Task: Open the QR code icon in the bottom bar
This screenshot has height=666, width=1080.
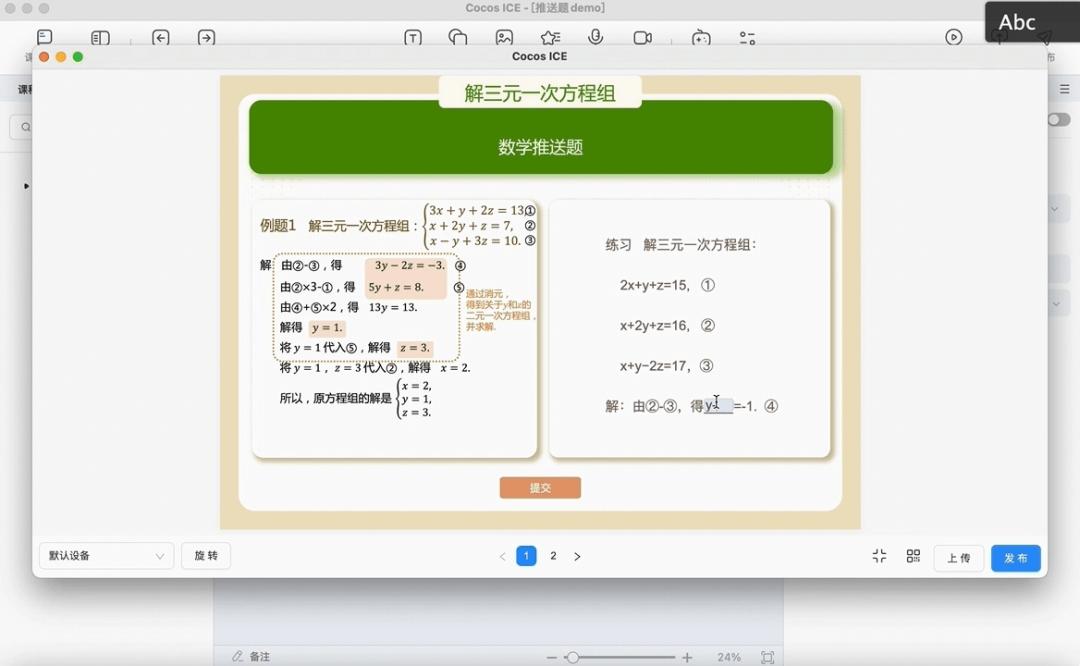Action: tap(913, 557)
